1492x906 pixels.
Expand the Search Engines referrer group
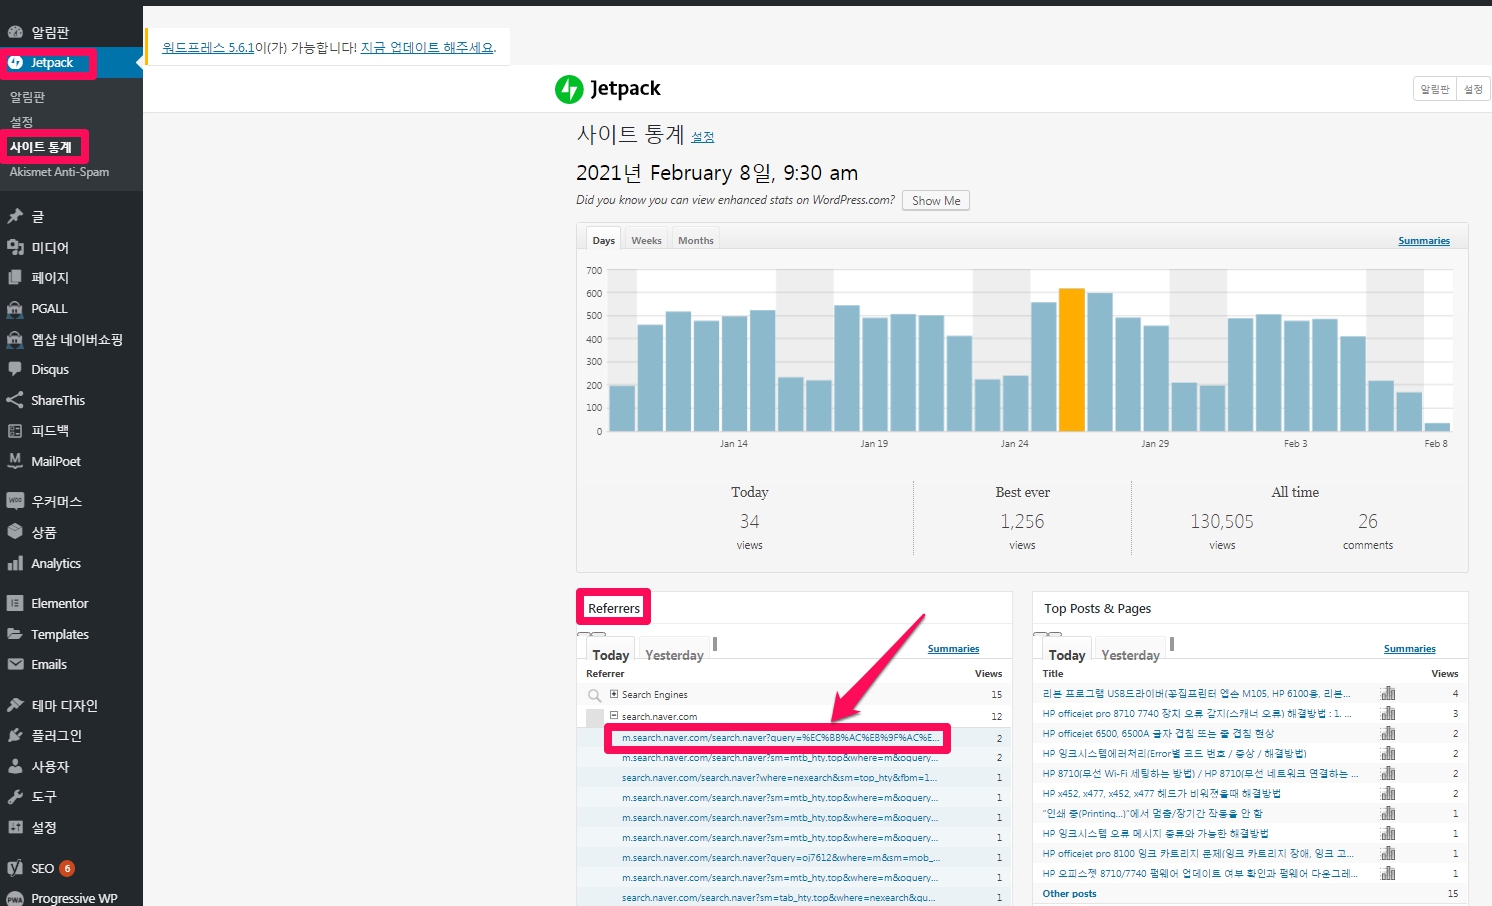[x=614, y=694]
